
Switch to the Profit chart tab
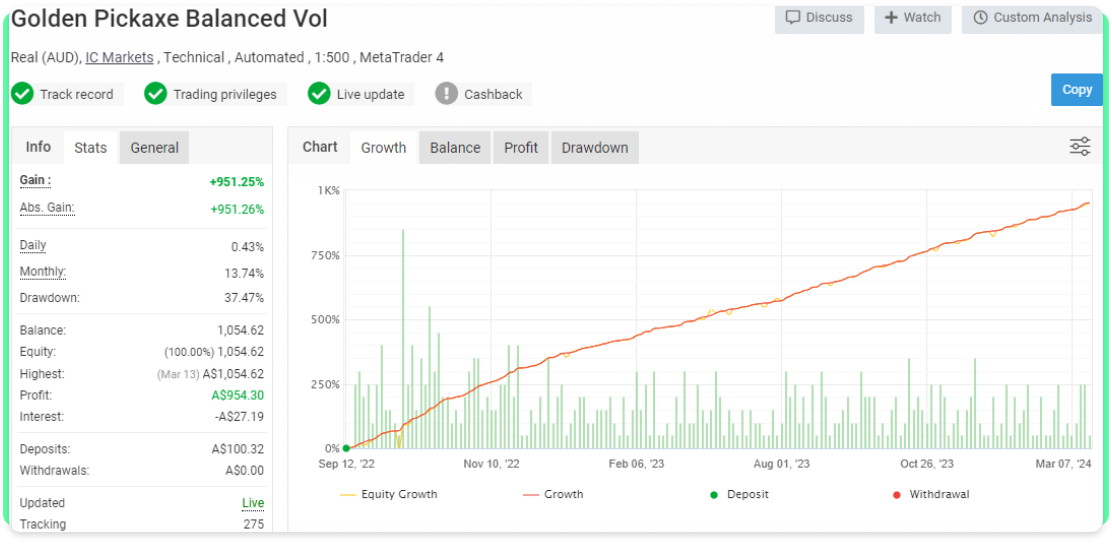pos(521,147)
